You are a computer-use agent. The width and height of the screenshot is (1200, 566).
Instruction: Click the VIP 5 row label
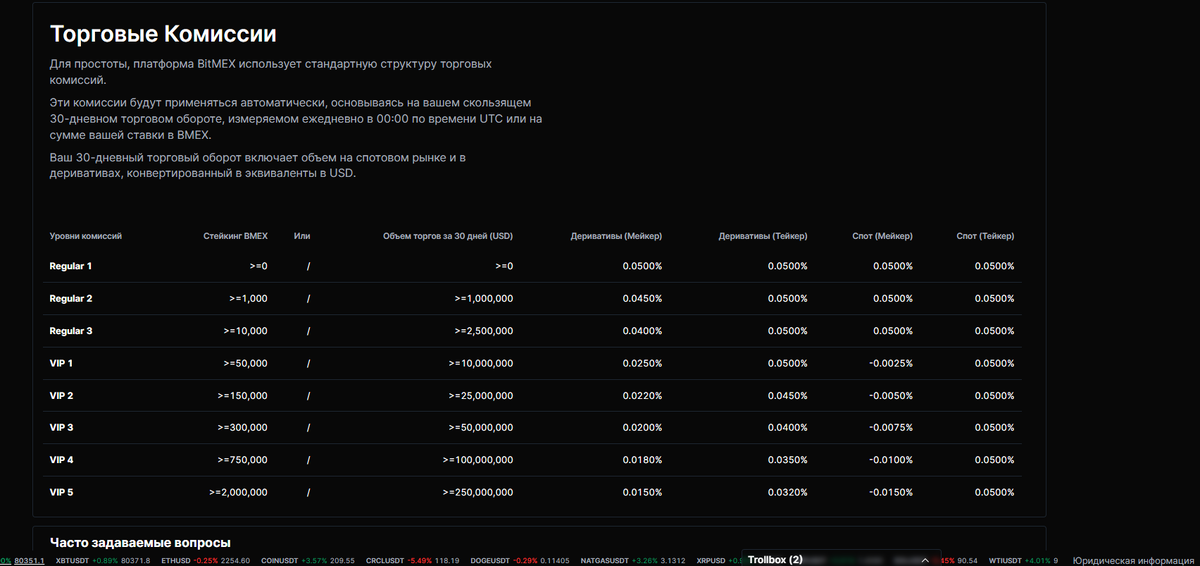point(62,492)
